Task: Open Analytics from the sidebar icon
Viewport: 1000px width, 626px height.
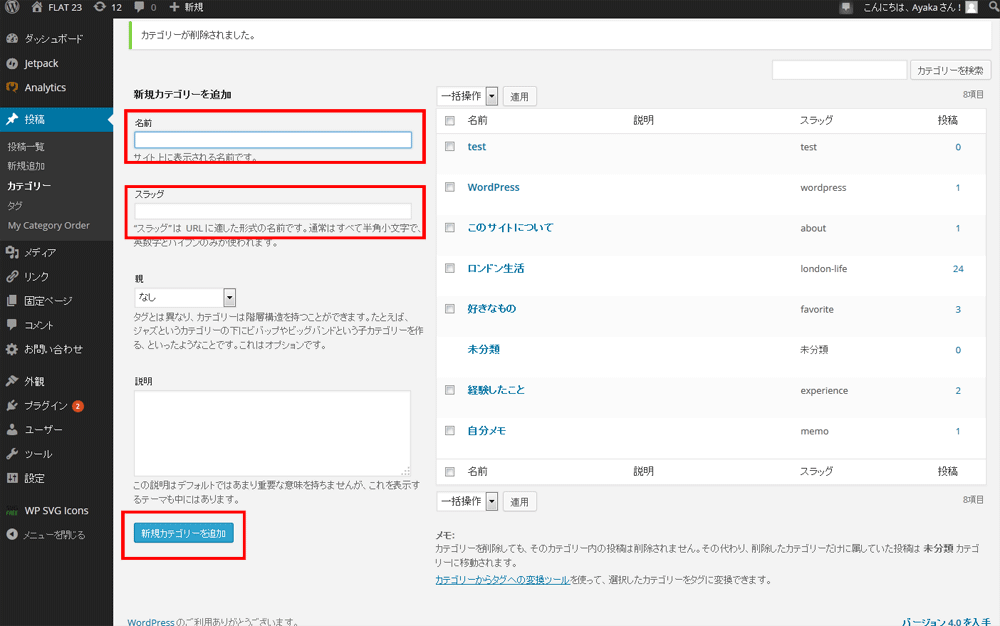Action: 12,87
